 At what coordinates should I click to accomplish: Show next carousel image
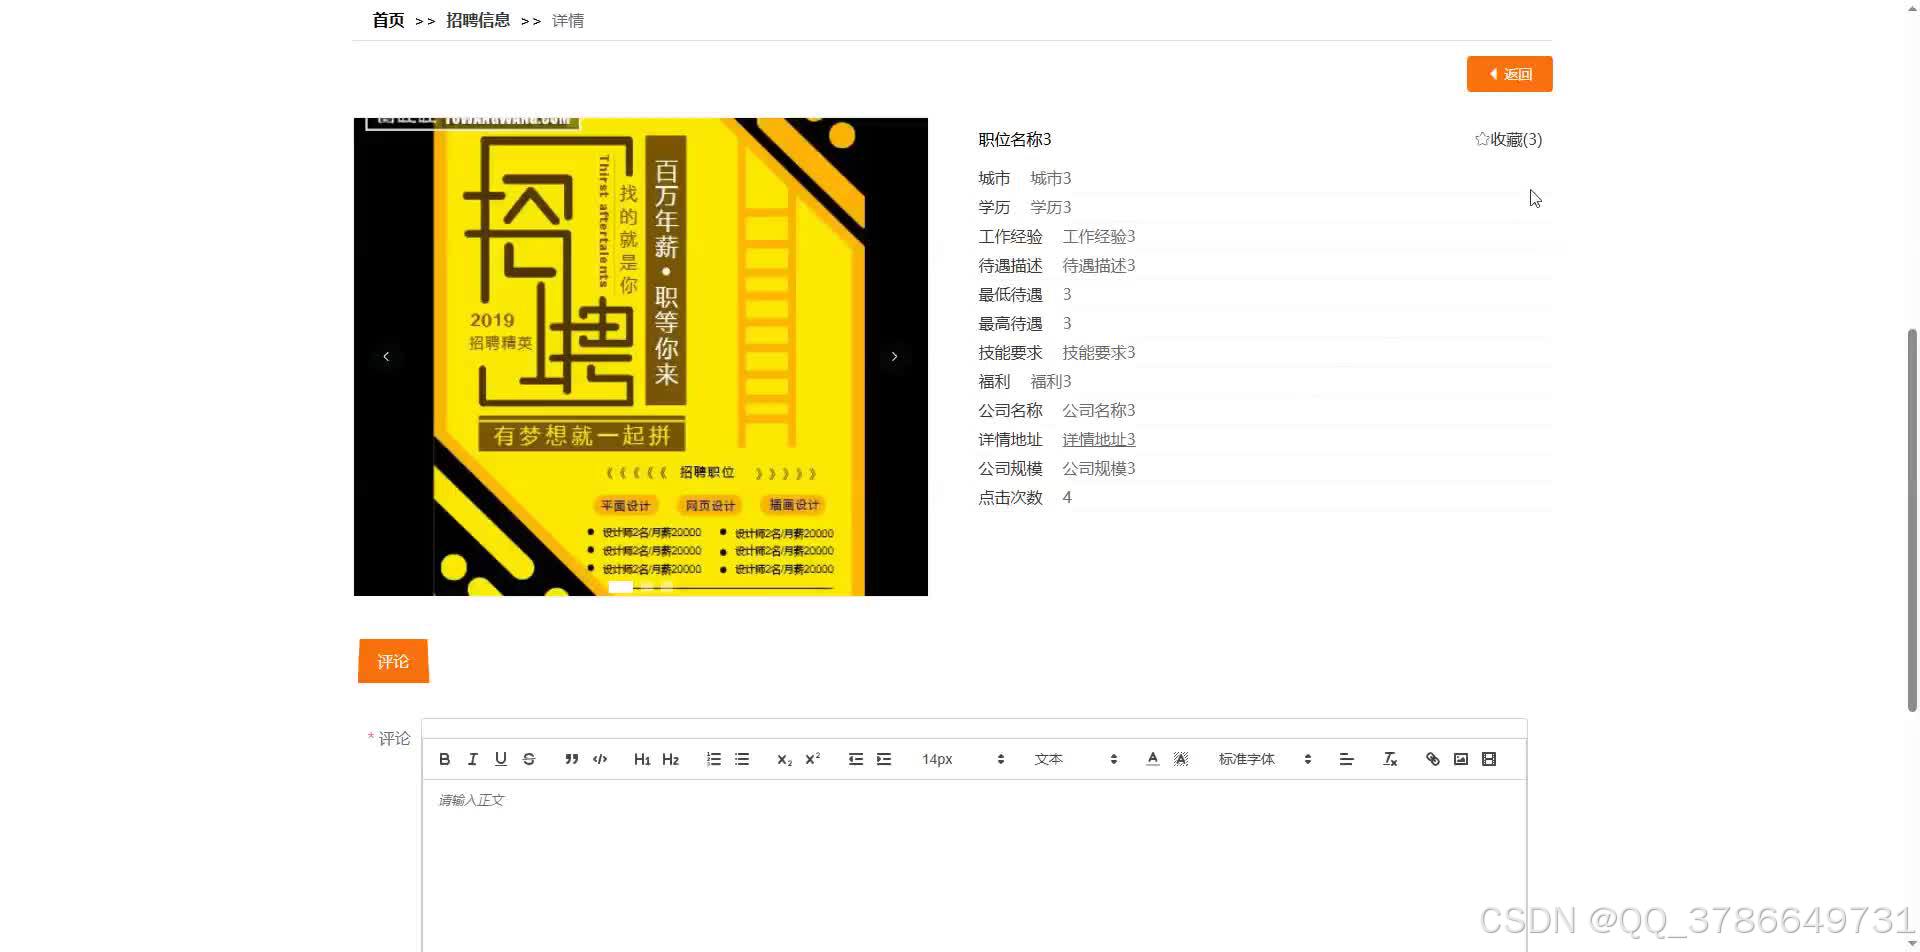pos(894,356)
